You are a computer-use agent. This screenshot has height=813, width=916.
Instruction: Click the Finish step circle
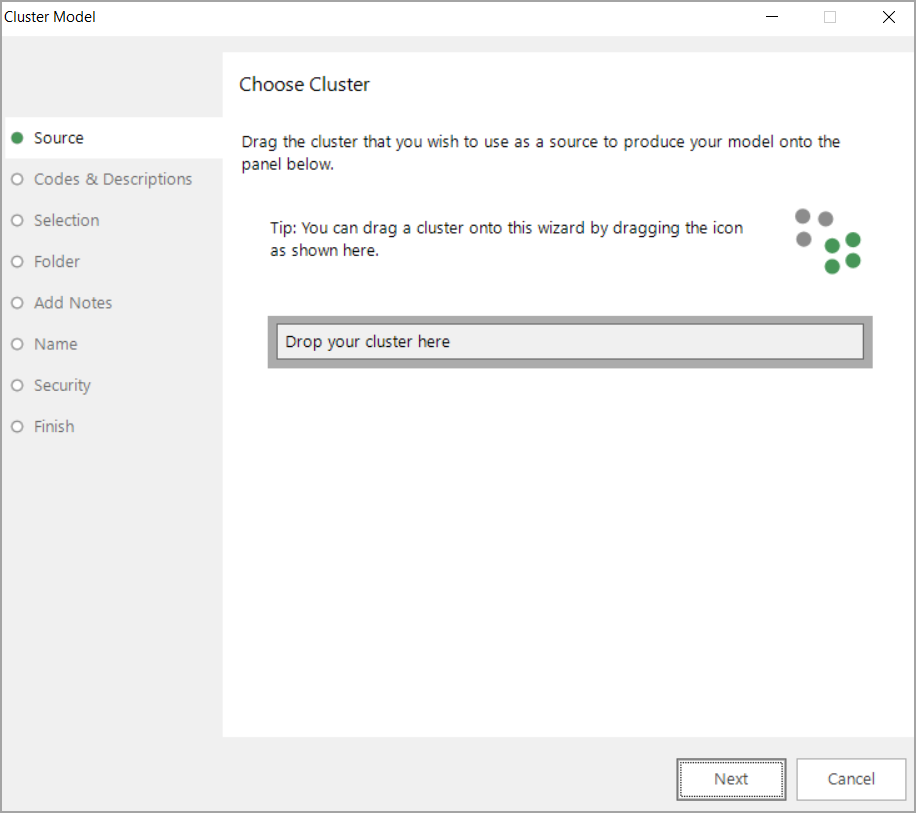click(18, 426)
